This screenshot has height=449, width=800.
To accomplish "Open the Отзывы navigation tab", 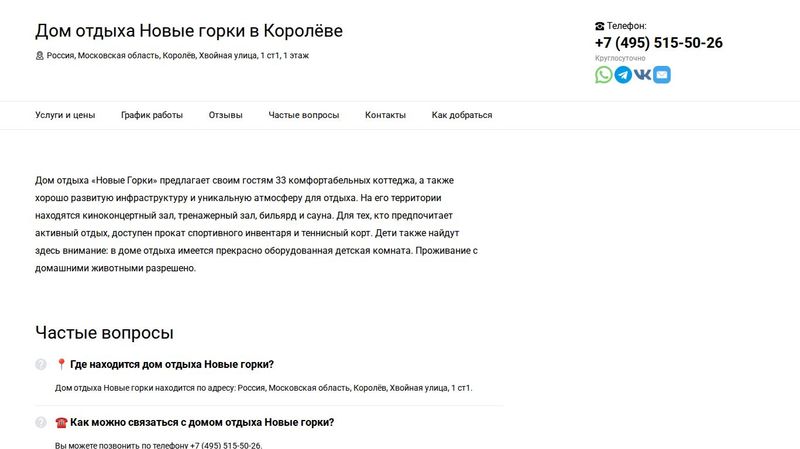I will click(226, 115).
